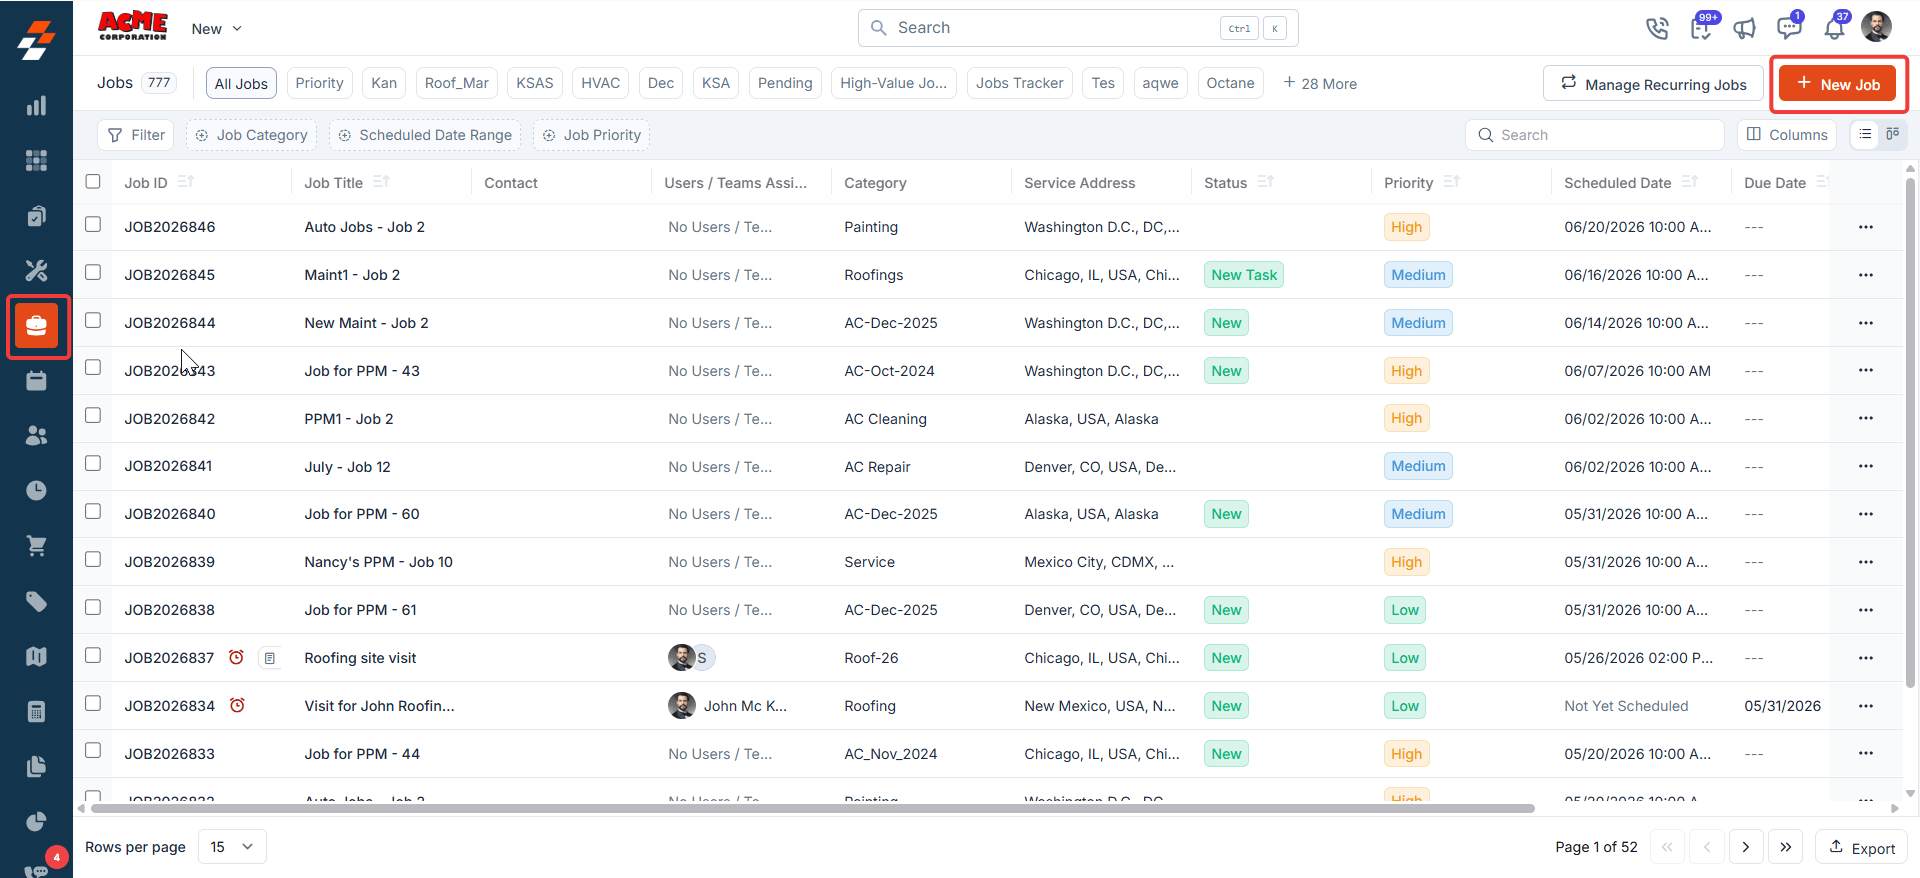Image resolution: width=1920 pixels, height=878 pixels.
Task: Open the chat messages icon
Action: click(1789, 27)
